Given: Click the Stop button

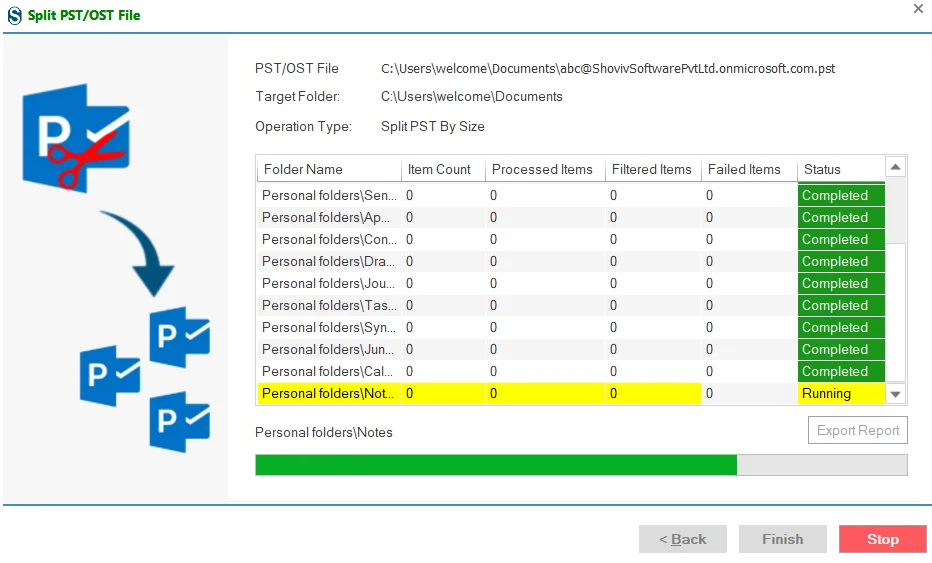Looking at the screenshot, I should tap(883, 539).
